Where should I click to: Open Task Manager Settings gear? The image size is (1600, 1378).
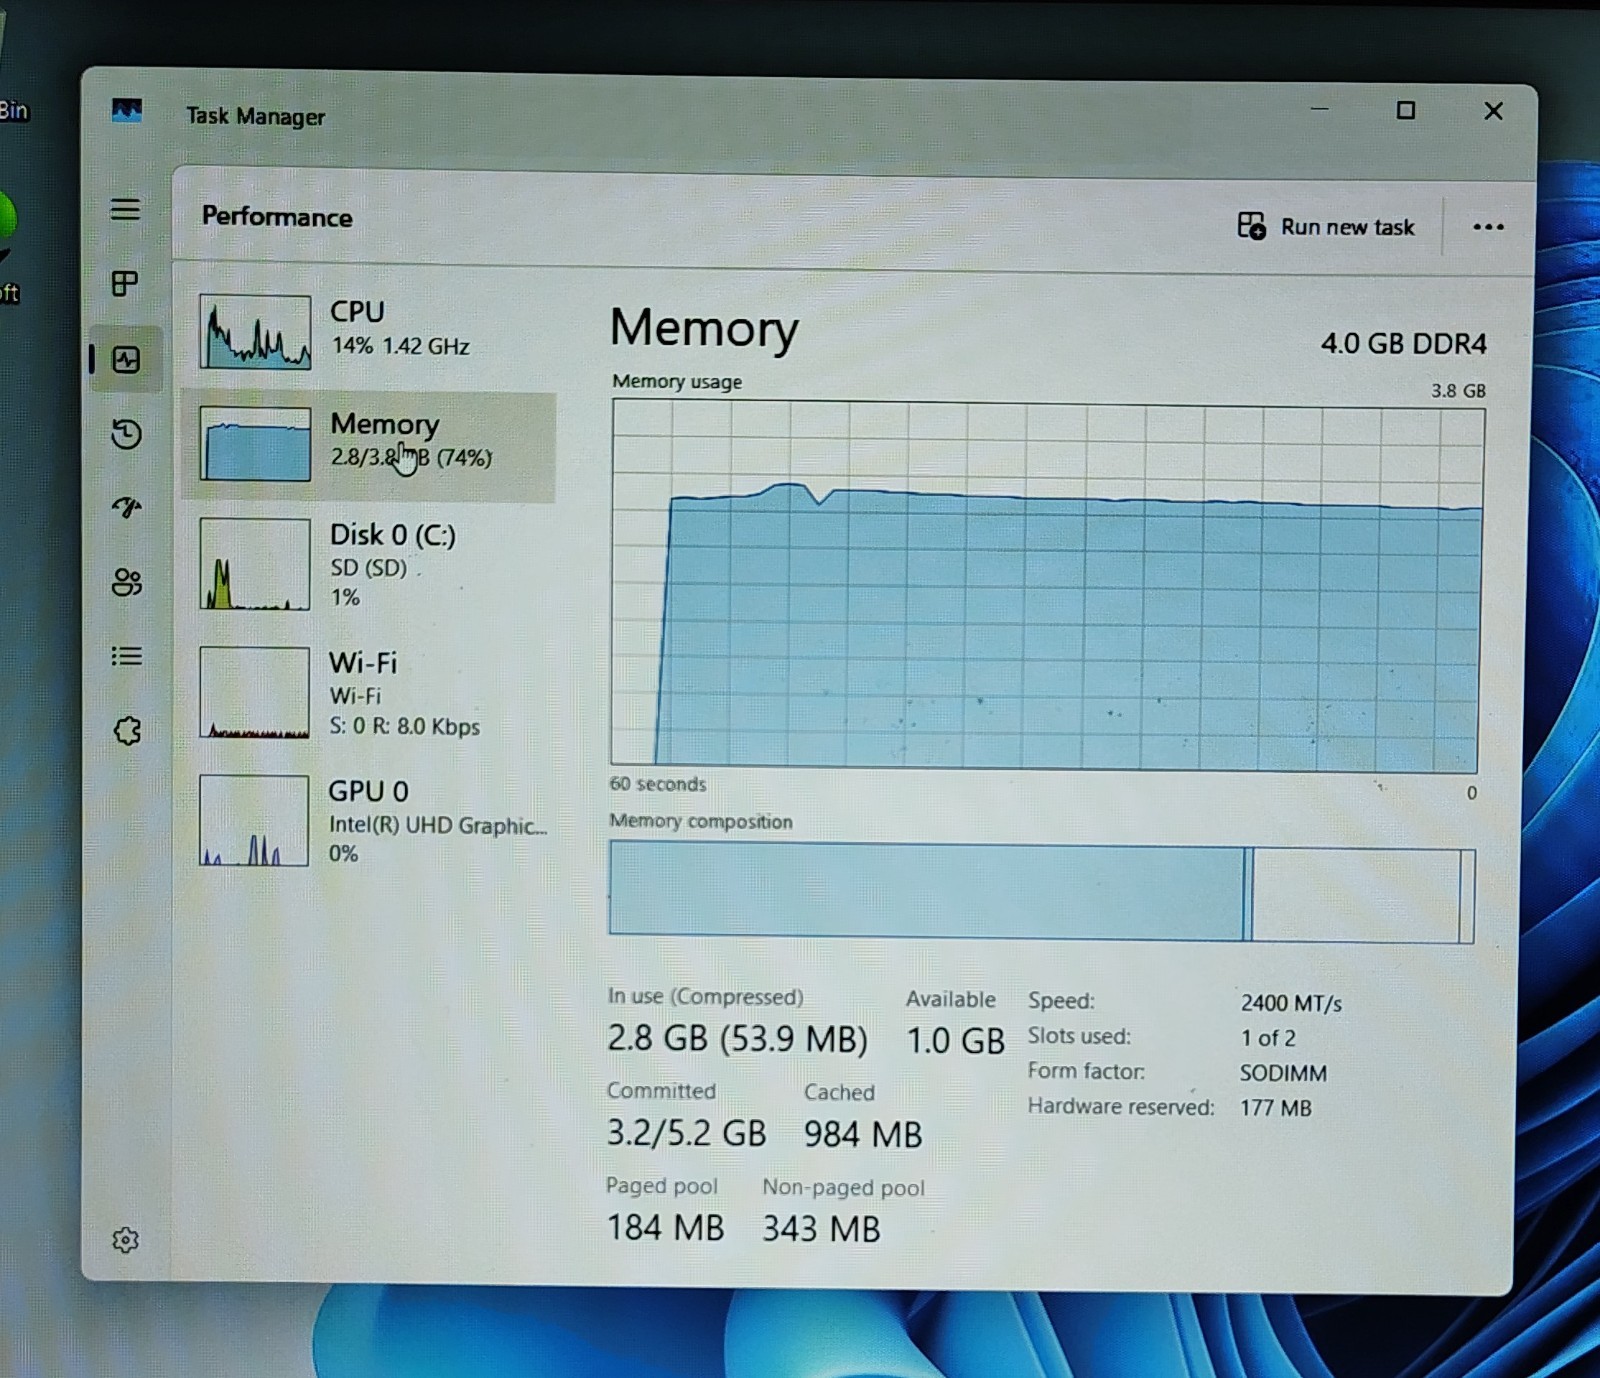coord(125,1240)
